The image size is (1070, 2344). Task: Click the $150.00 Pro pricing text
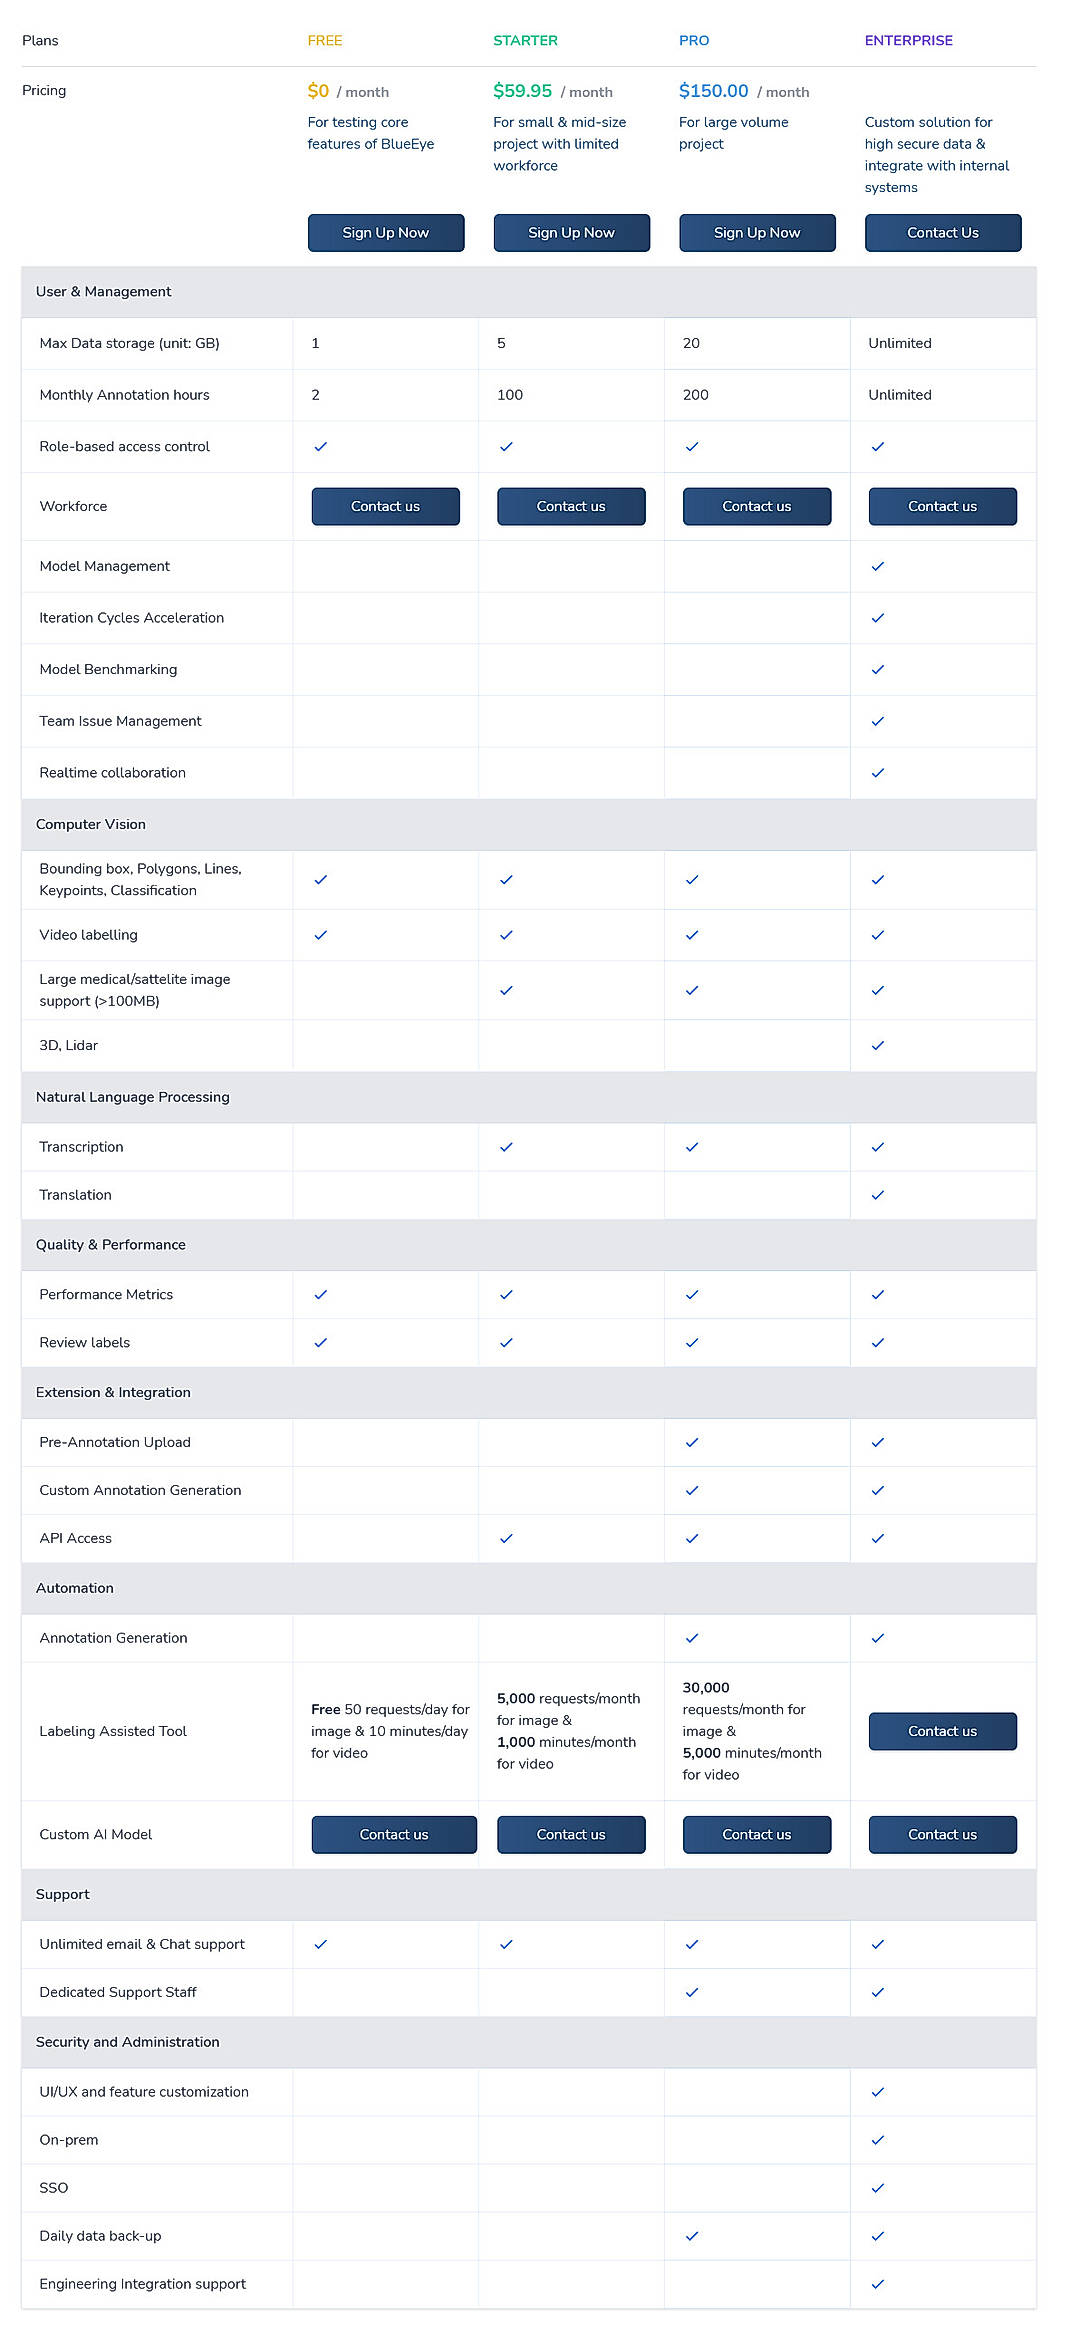713,90
